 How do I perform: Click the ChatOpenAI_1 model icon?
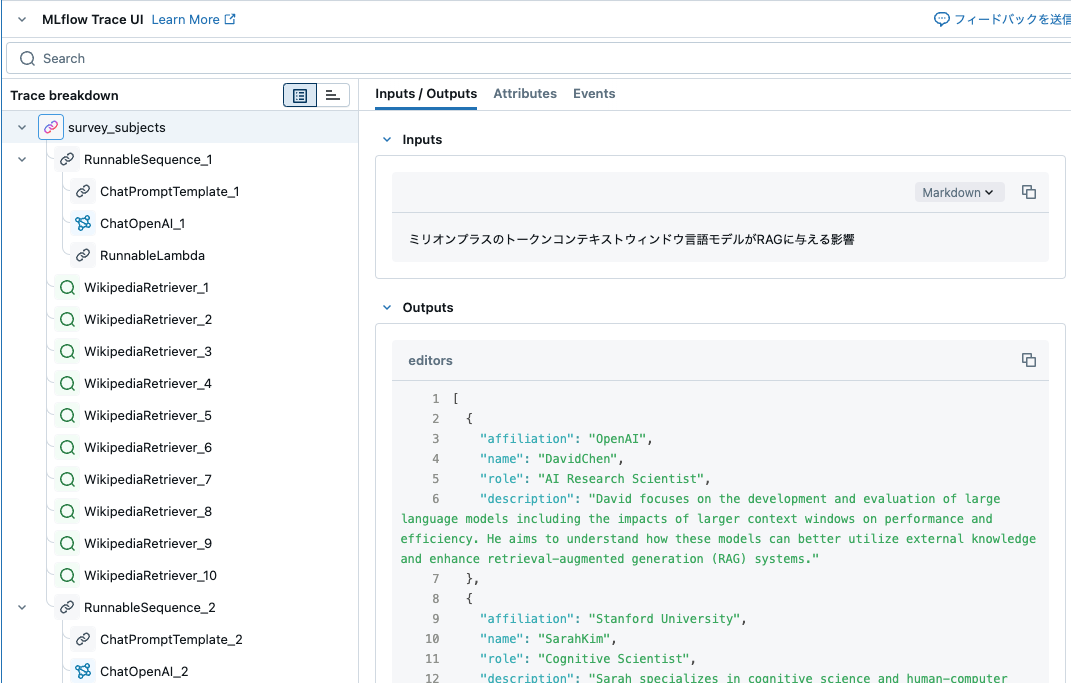[83, 223]
